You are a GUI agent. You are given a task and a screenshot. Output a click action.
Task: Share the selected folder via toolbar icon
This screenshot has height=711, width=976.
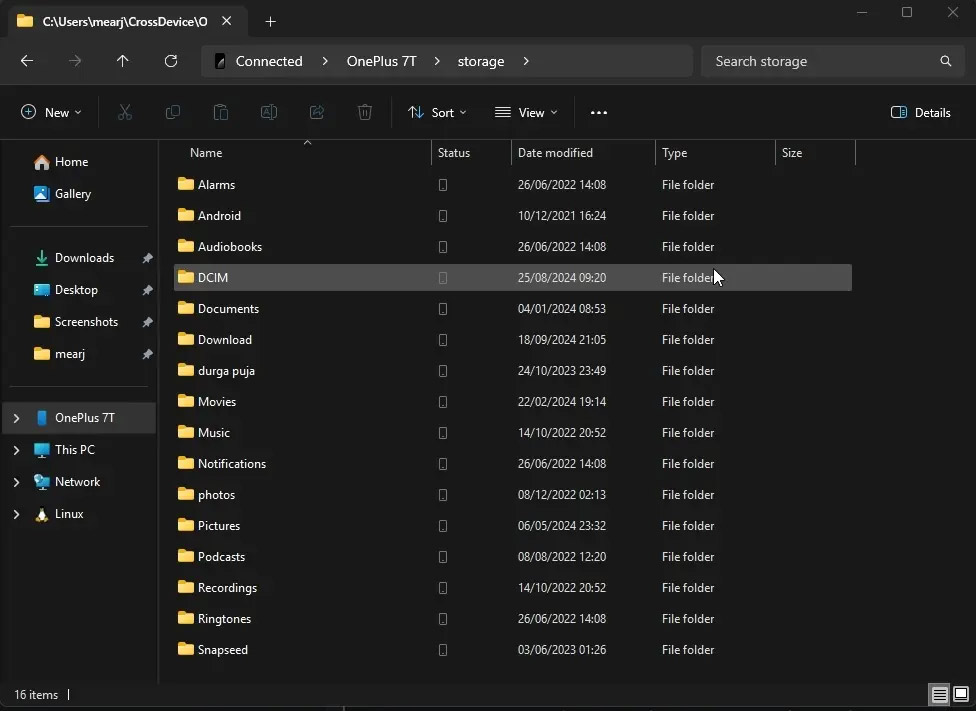(x=316, y=112)
